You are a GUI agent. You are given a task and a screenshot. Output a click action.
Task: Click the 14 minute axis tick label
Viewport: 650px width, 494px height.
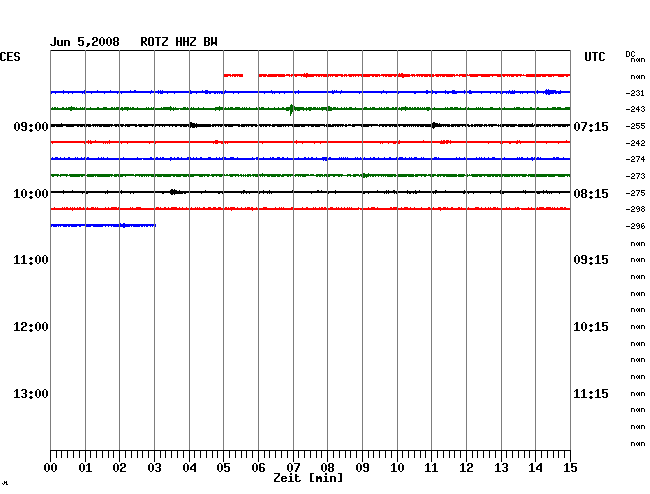[x=535, y=468]
